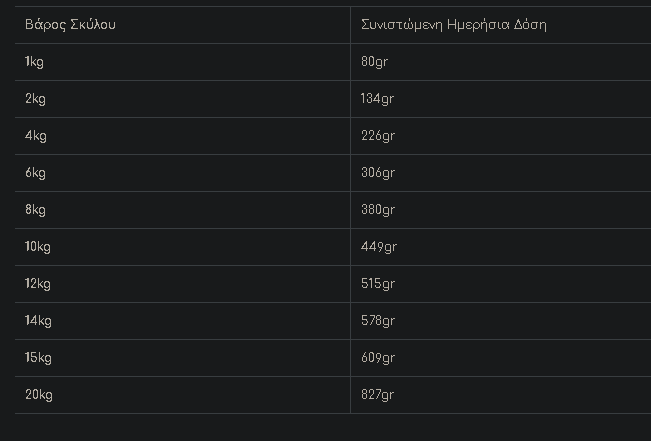Select the 12kg weight cell
The width and height of the screenshot is (651, 441).
point(38,284)
